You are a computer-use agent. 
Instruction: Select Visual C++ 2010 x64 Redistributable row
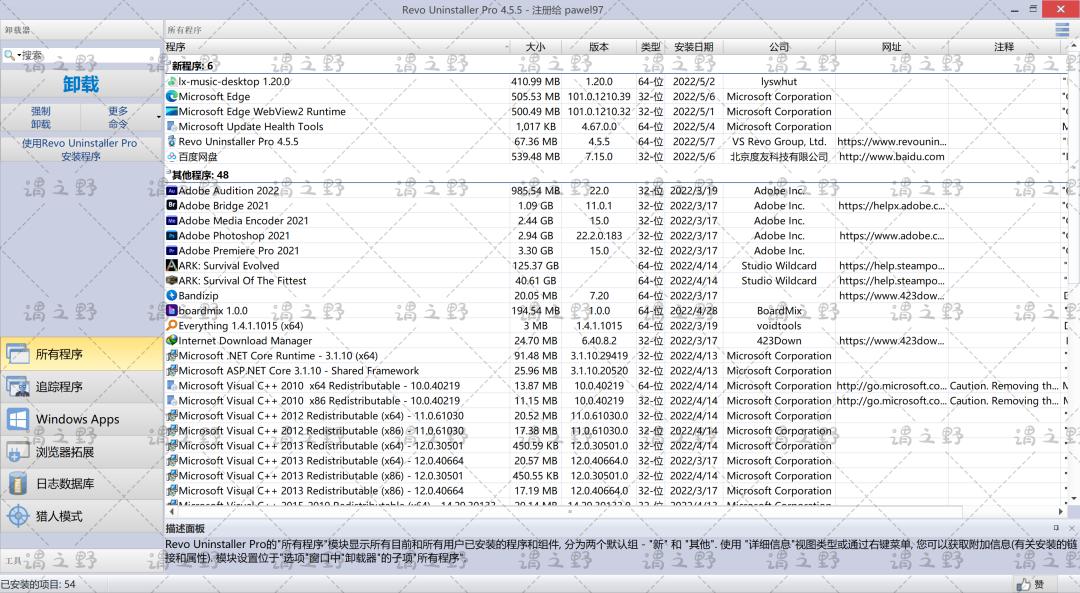pyautogui.click(x=615, y=386)
